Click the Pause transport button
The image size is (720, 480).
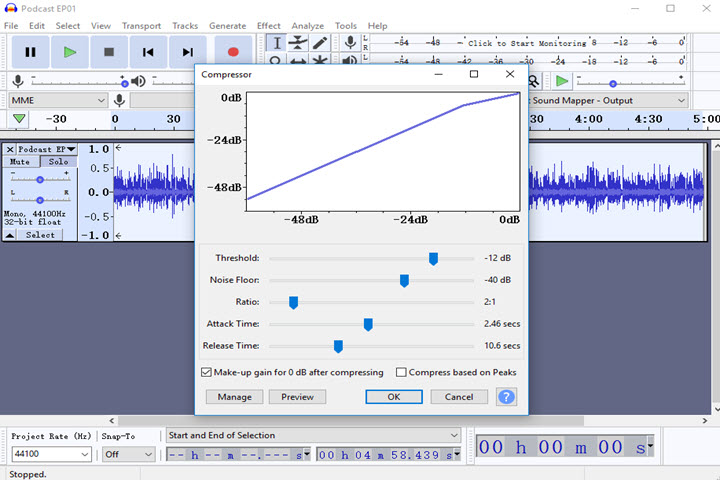(x=30, y=52)
